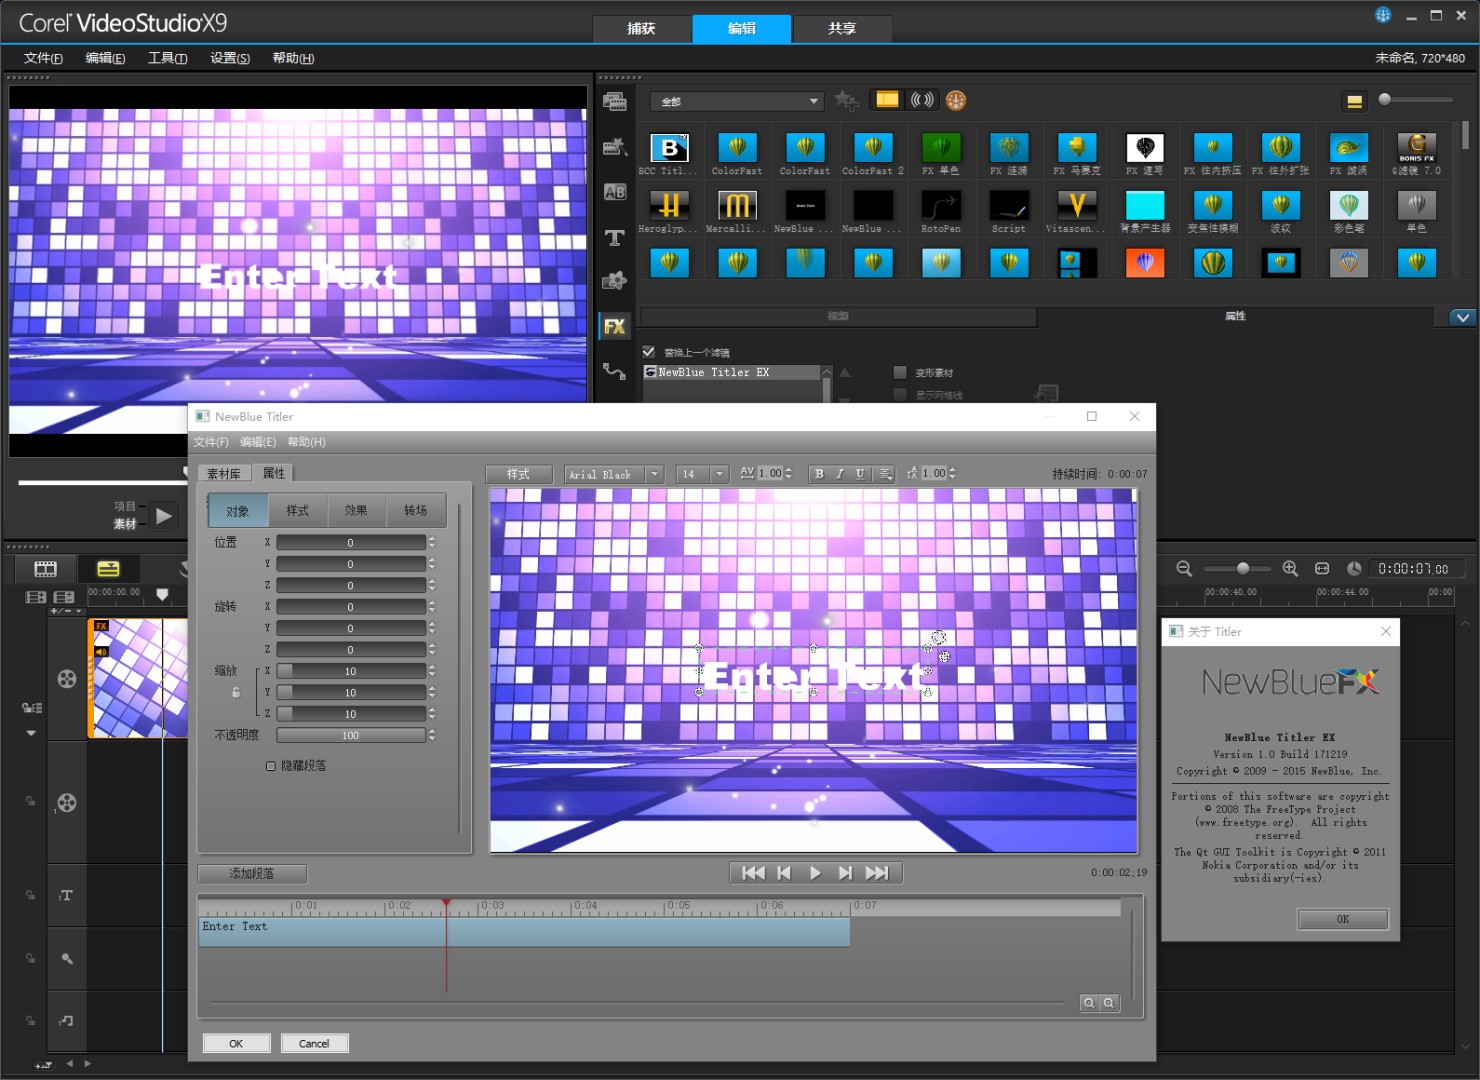The width and height of the screenshot is (1480, 1080).
Task: Open the Graphic library icon
Action: [614, 281]
